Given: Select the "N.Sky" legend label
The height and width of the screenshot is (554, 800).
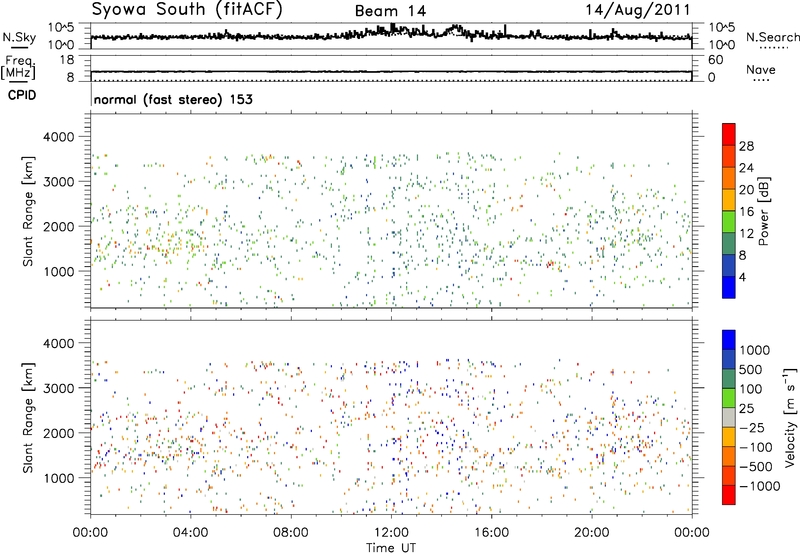Looking at the screenshot, I should click(19, 37).
